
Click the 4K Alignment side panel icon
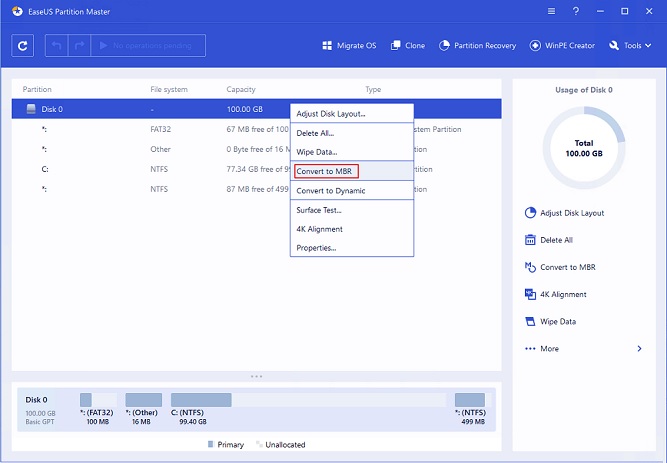(x=530, y=294)
